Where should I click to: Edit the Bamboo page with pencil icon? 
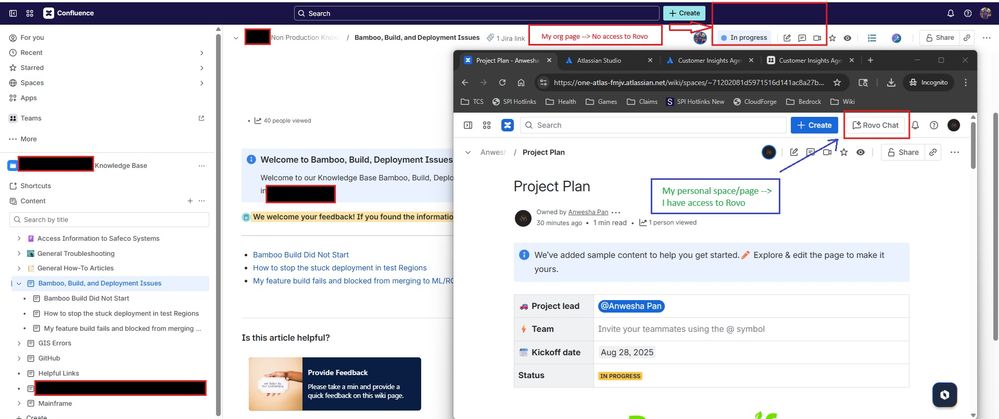(x=787, y=38)
